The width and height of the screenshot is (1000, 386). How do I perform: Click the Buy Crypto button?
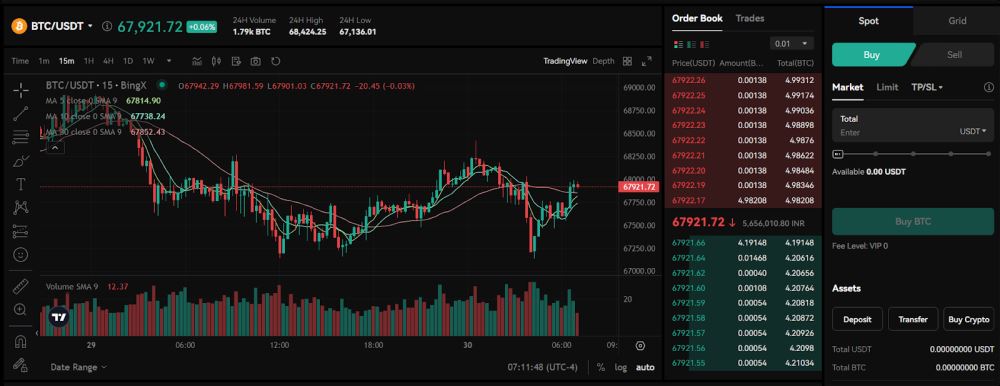click(968, 319)
